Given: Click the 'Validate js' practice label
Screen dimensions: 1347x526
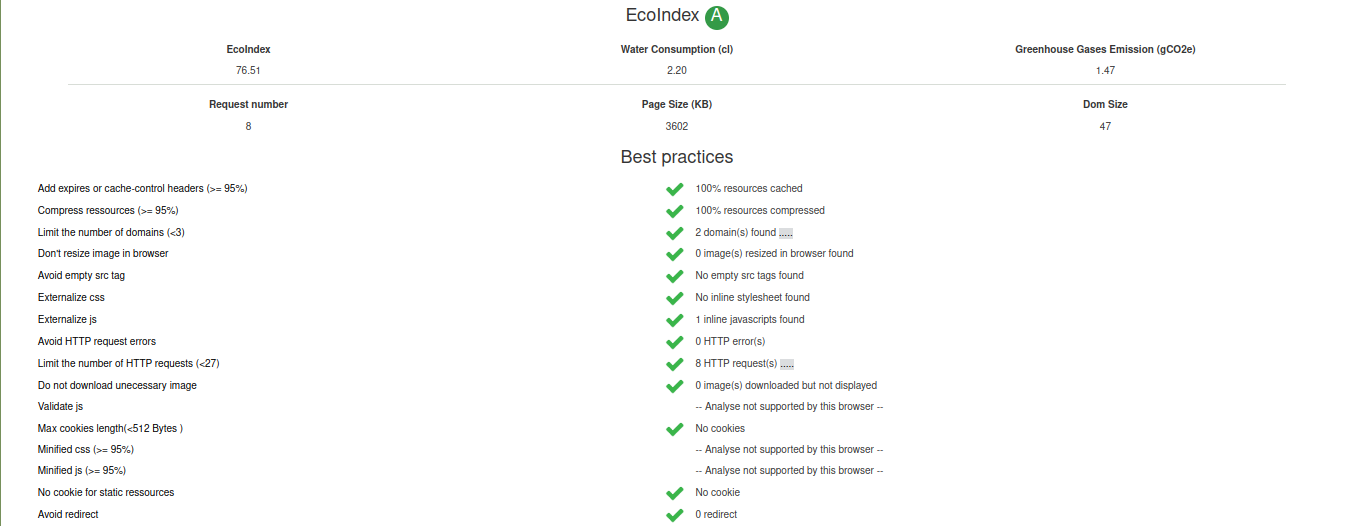Looking at the screenshot, I should pos(60,406).
